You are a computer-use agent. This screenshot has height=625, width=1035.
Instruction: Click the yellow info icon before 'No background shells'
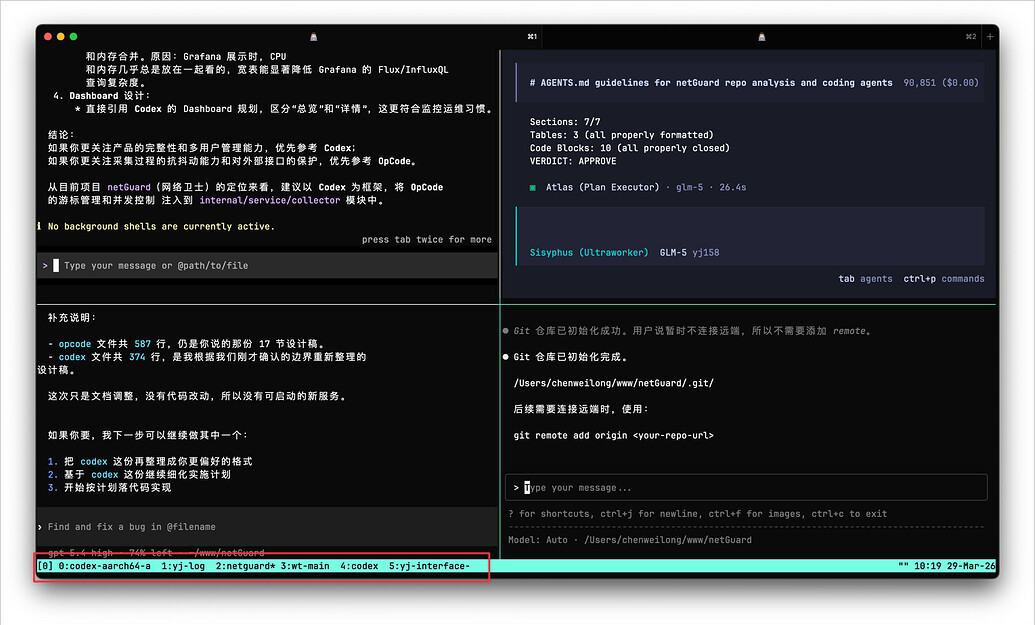coord(40,226)
